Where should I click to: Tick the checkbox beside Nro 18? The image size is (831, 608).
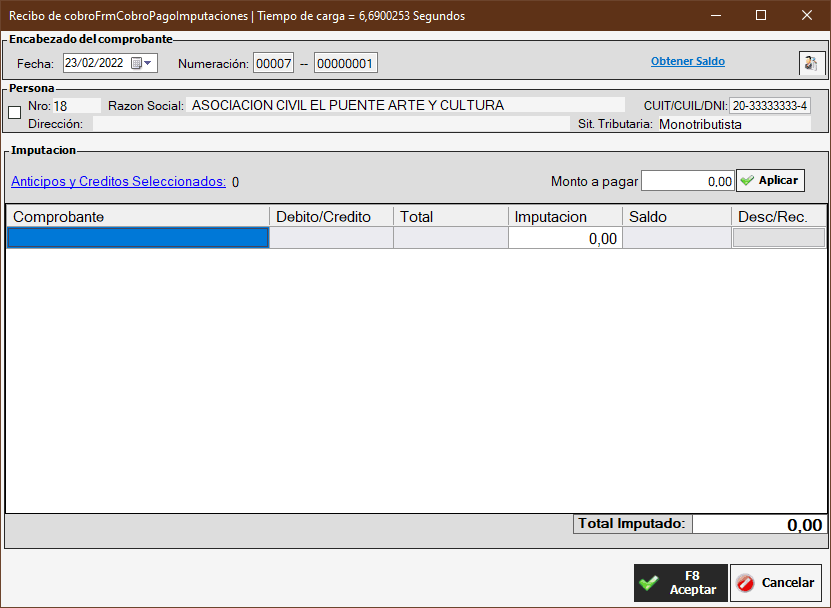tap(14, 112)
